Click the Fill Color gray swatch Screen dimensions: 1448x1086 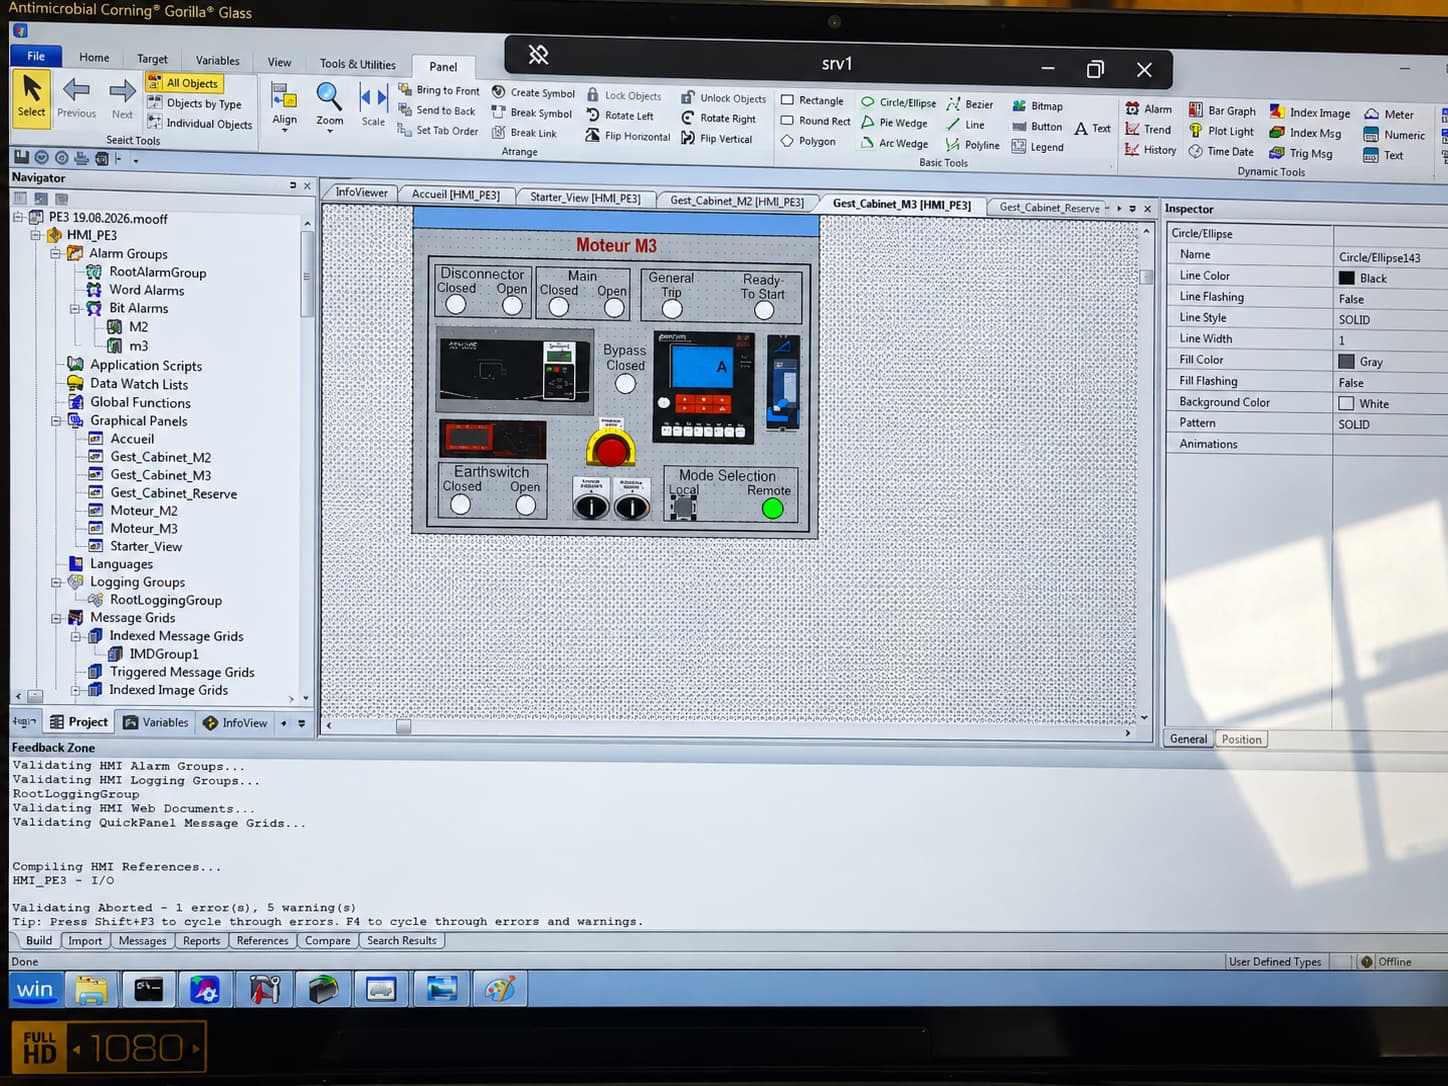click(1346, 361)
